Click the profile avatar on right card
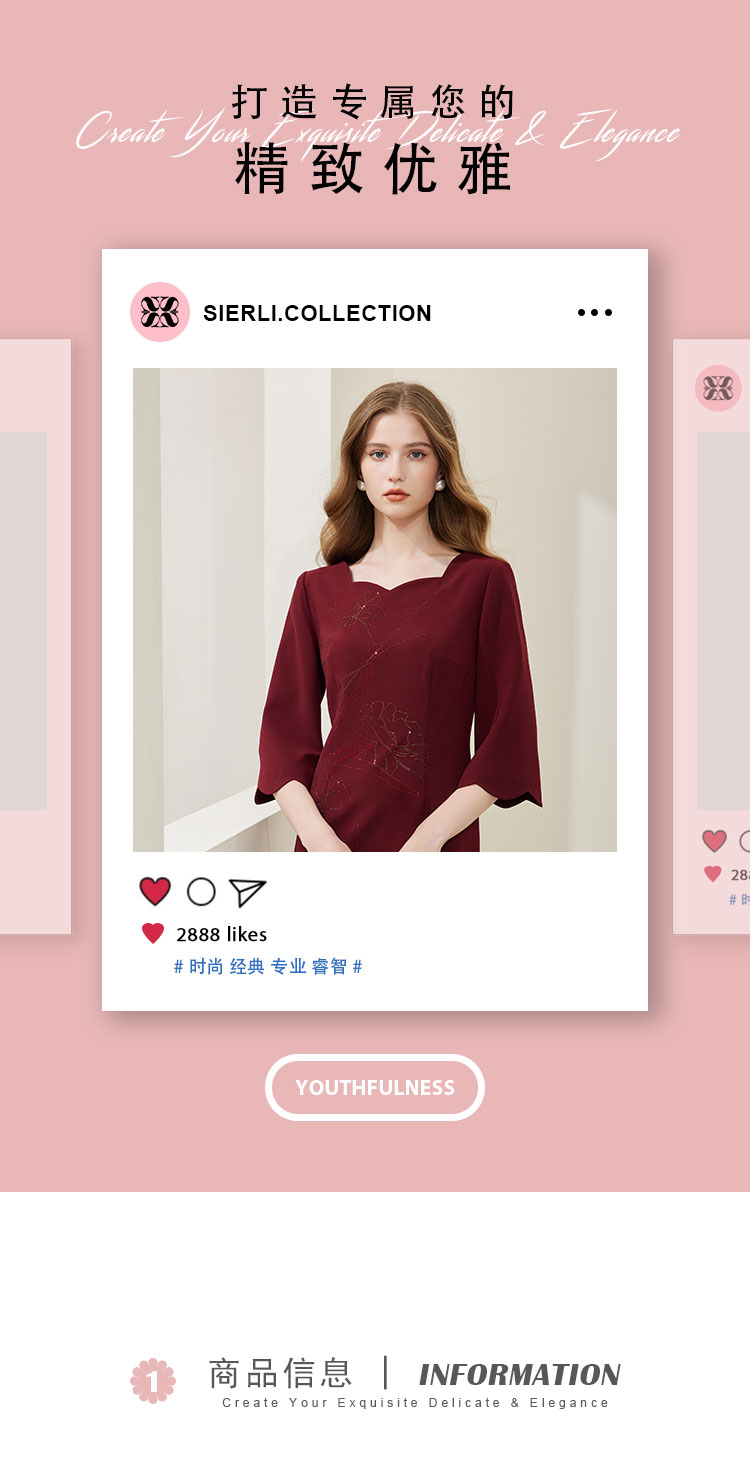Screen dimensions: 750x1461 click(718, 388)
